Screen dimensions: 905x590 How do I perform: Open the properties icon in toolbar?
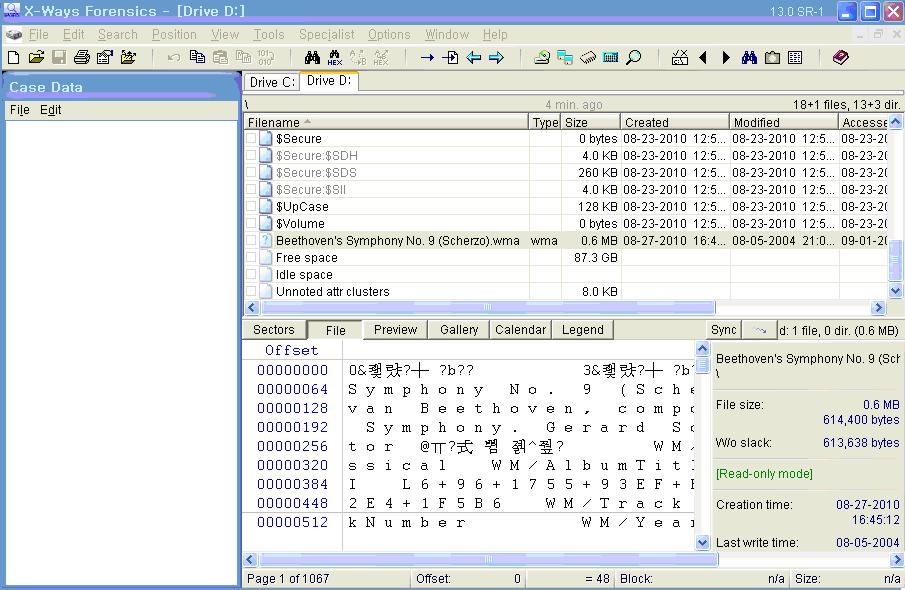[x=105, y=57]
